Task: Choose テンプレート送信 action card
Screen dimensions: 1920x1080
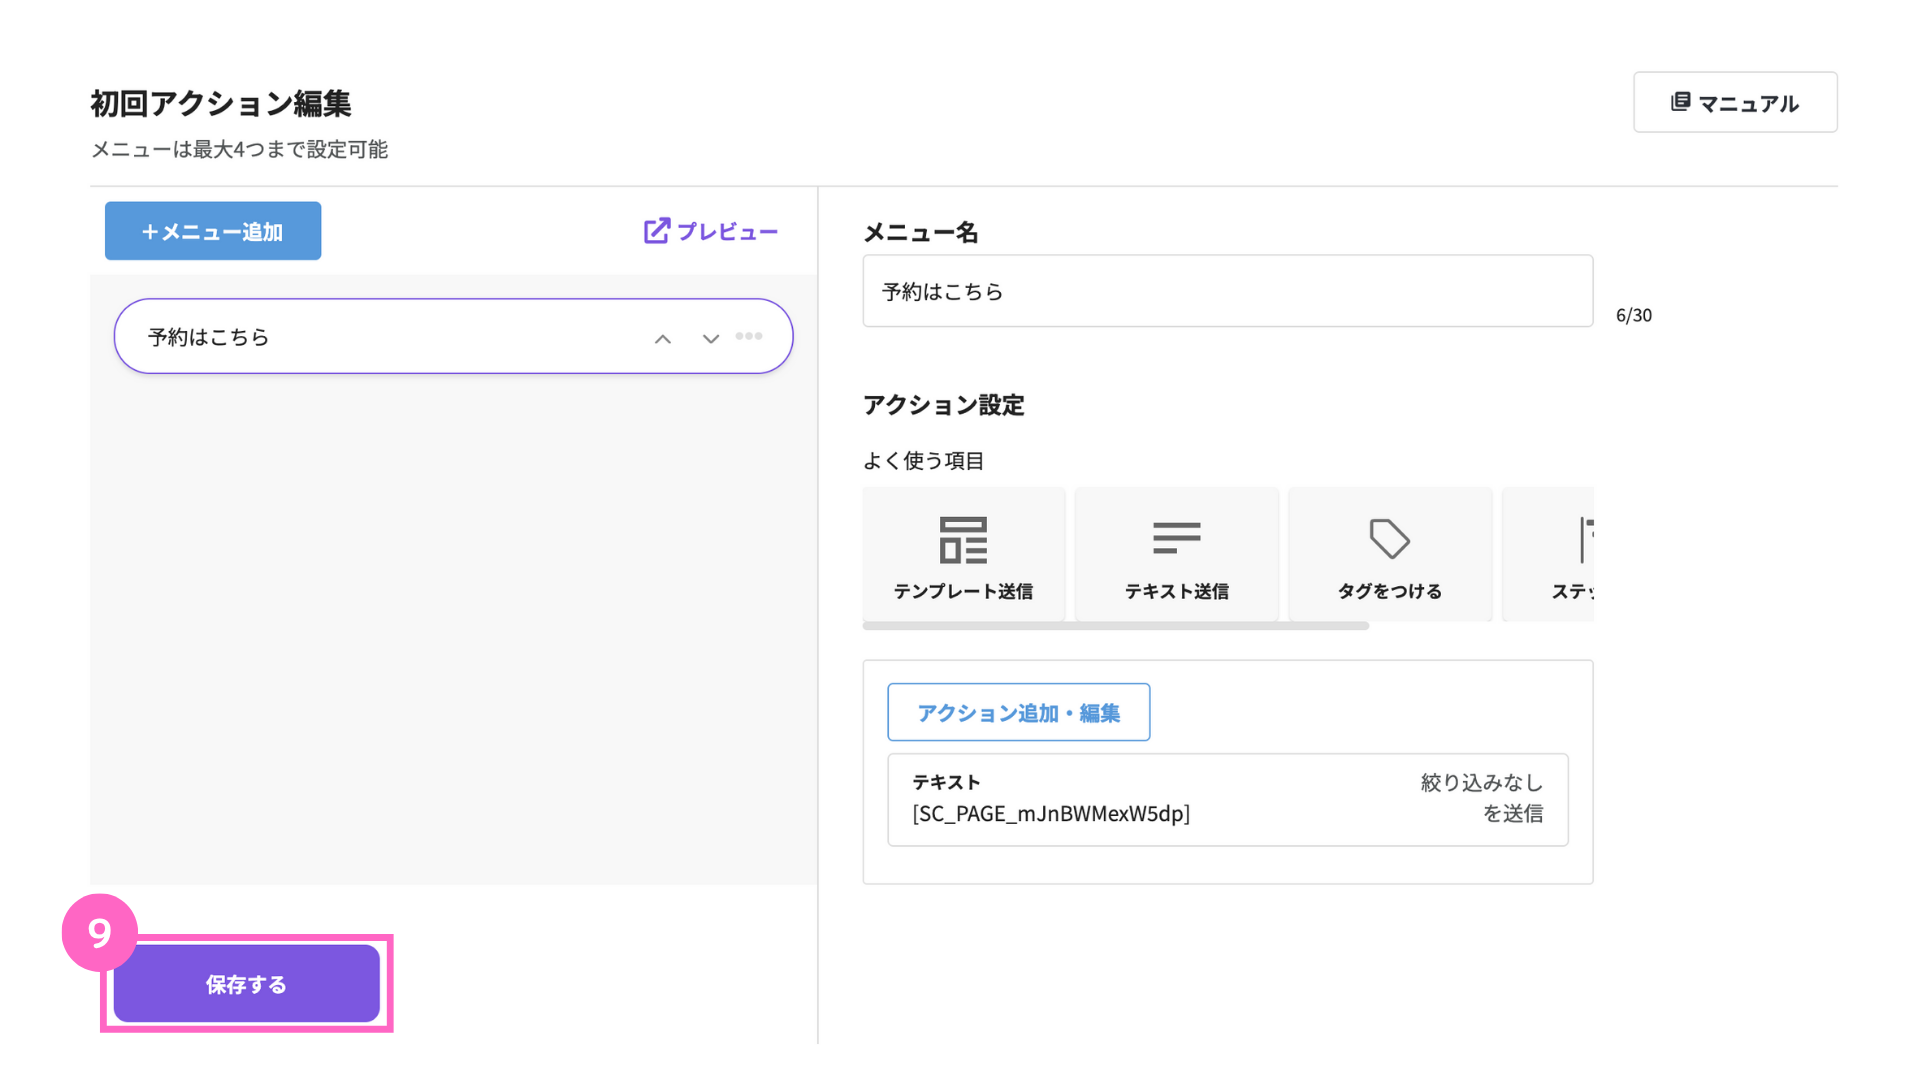Action: 963,555
